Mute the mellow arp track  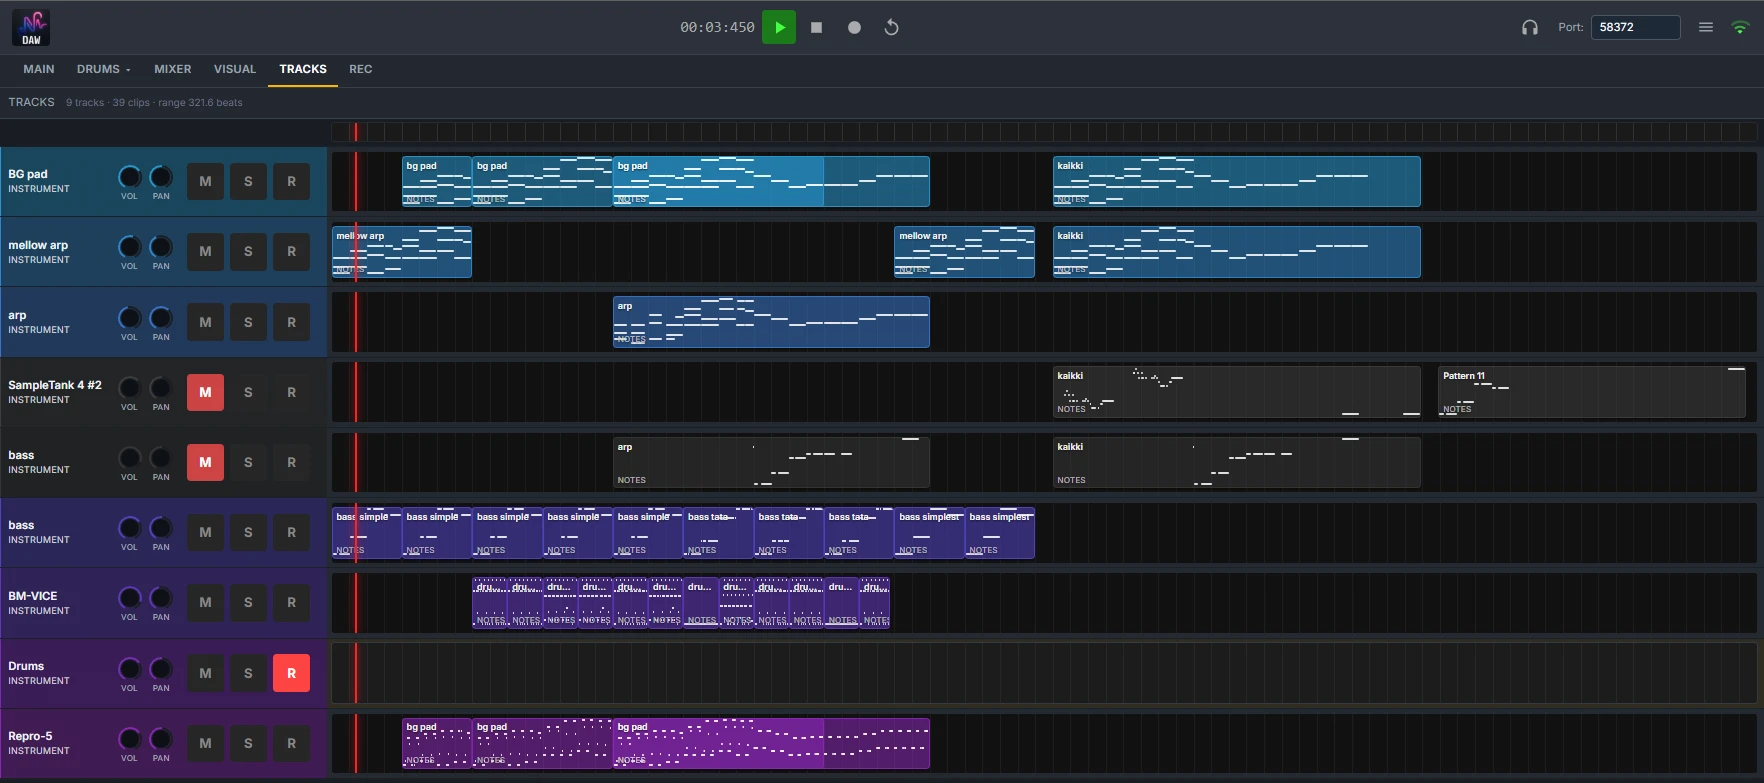click(x=205, y=252)
